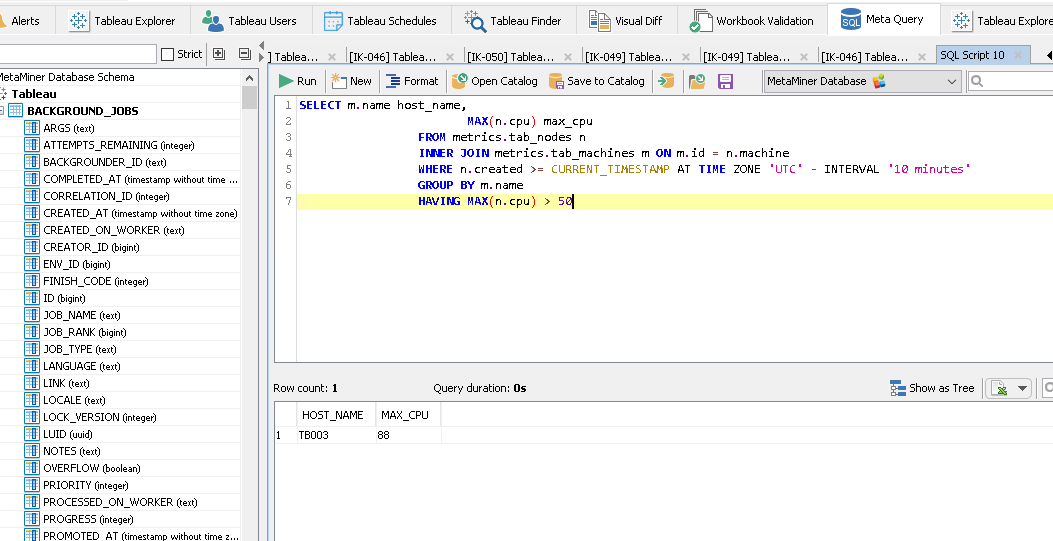
Task: Select the CORRELATION_ID column
Action: coord(106,196)
